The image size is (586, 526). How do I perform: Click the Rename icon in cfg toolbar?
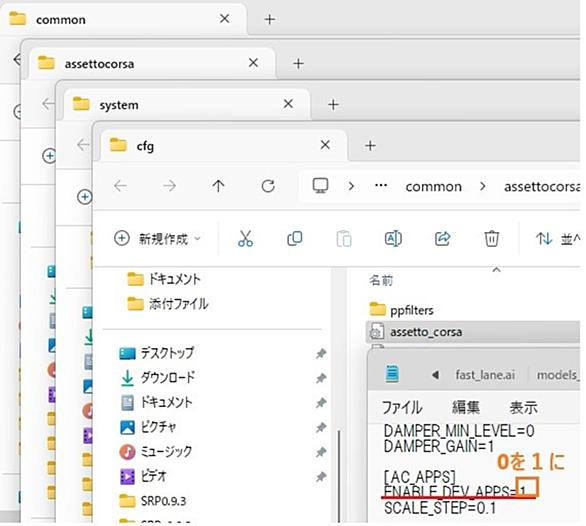[393, 239]
